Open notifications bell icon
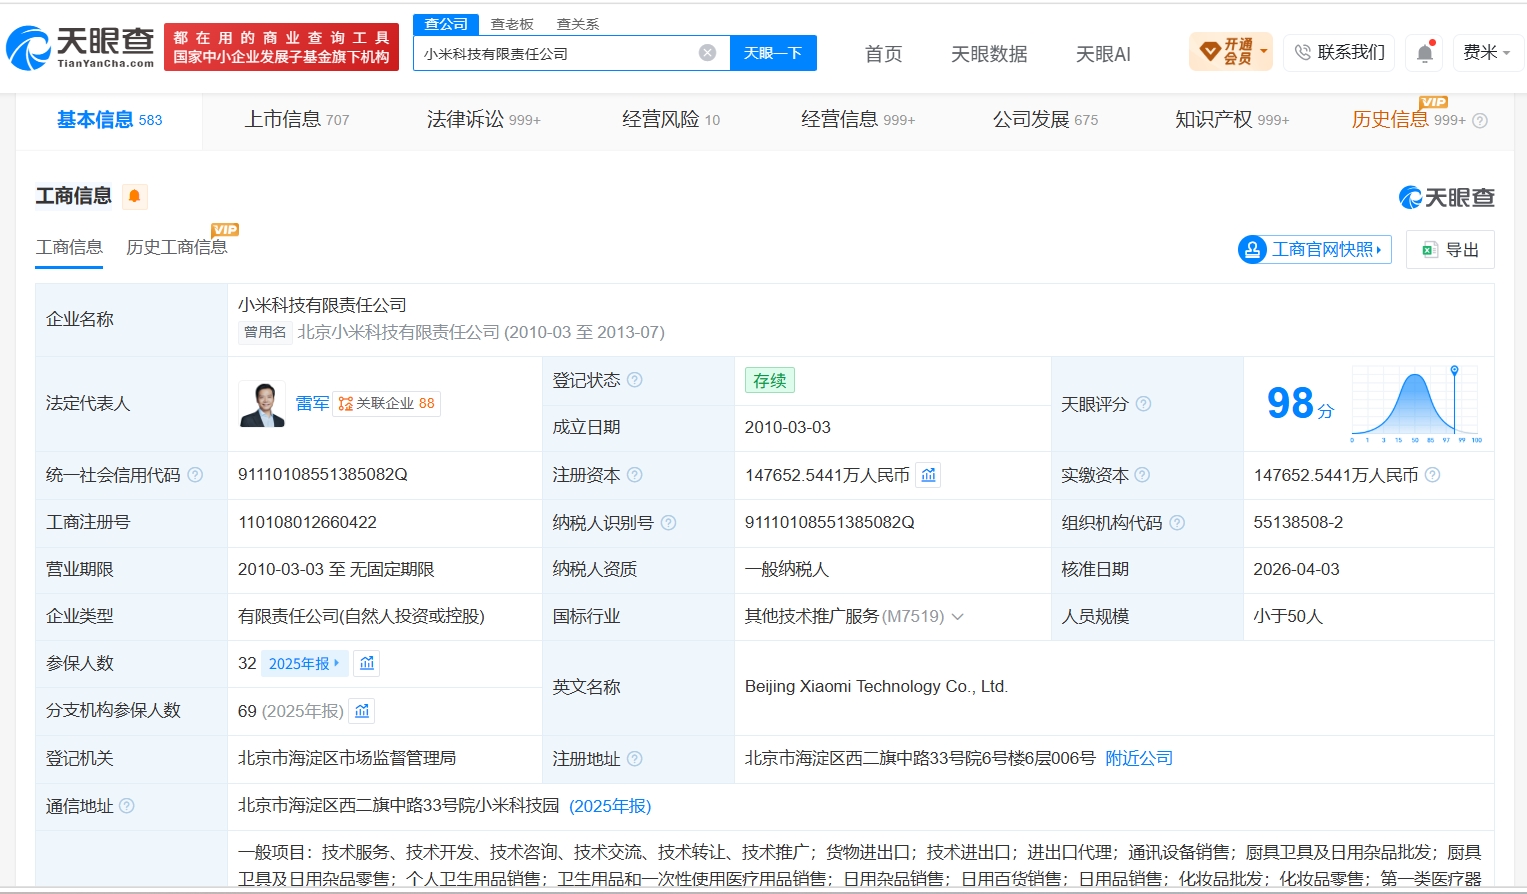 1425,53
